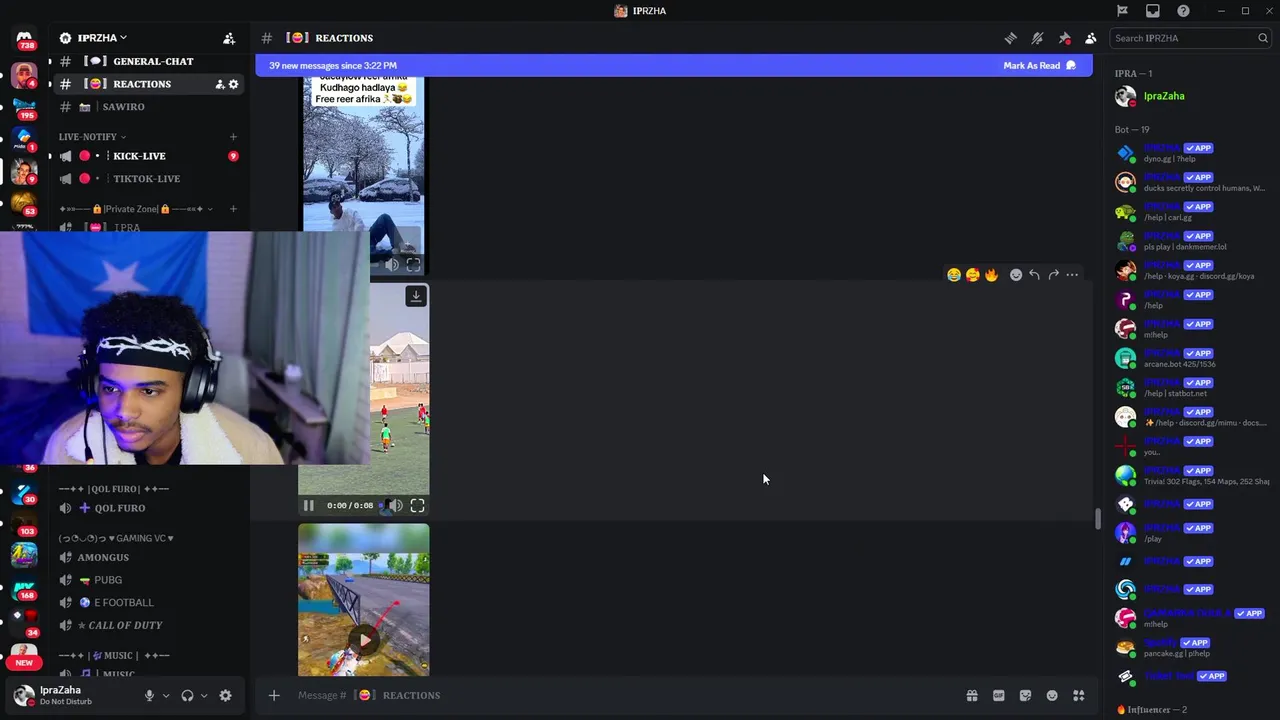Open TIKTOK-LIVE announcement channel

click(148, 179)
